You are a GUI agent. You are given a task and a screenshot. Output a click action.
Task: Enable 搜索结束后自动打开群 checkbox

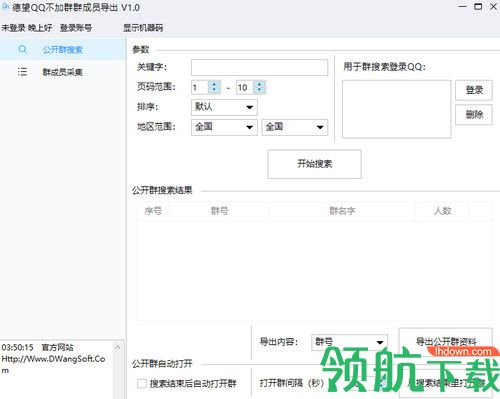142,384
